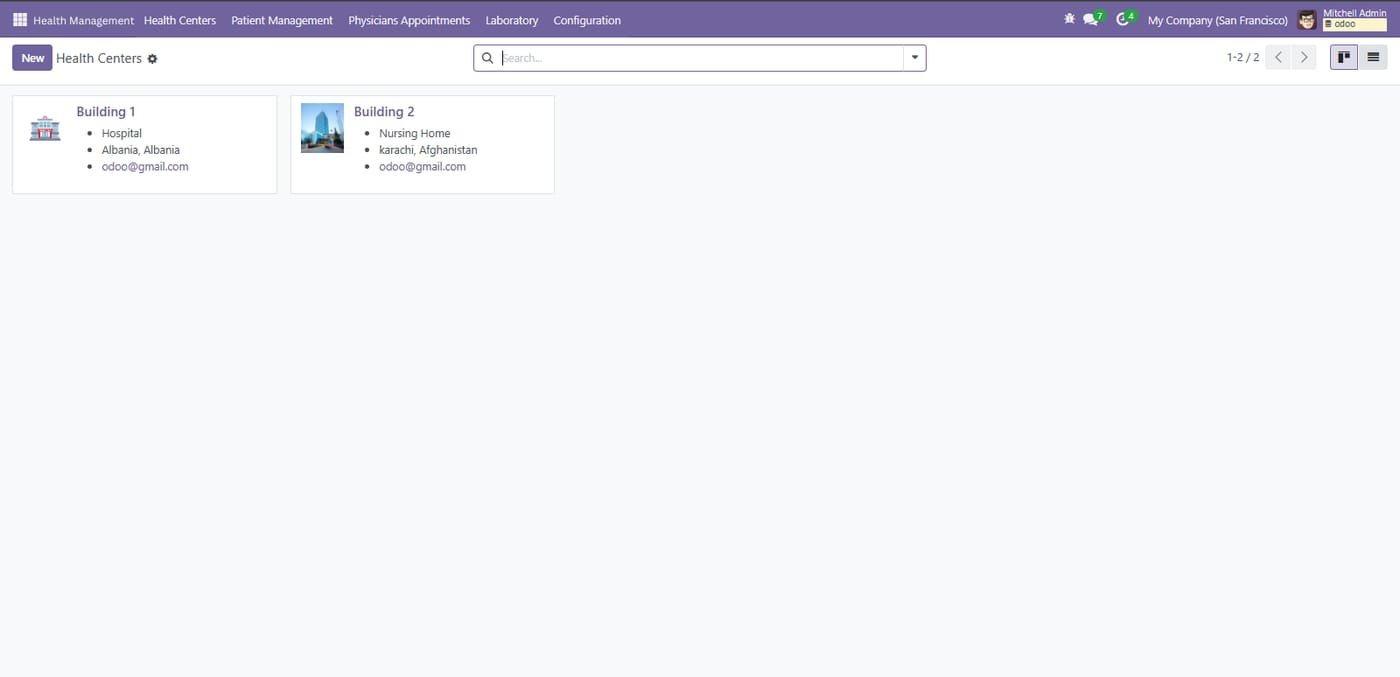The image size is (1400, 677).
Task: Click the Health Centers gear settings icon
Action: 152,59
